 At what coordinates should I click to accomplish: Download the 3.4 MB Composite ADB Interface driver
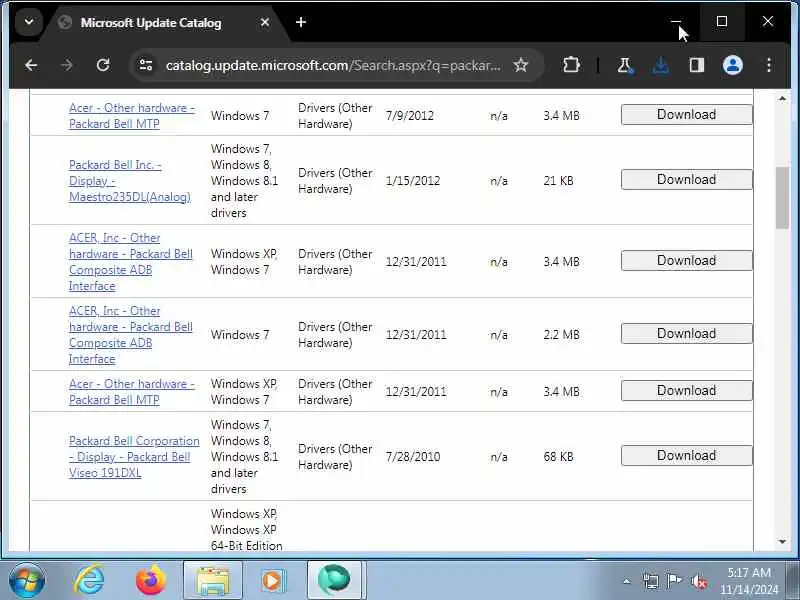click(686, 261)
